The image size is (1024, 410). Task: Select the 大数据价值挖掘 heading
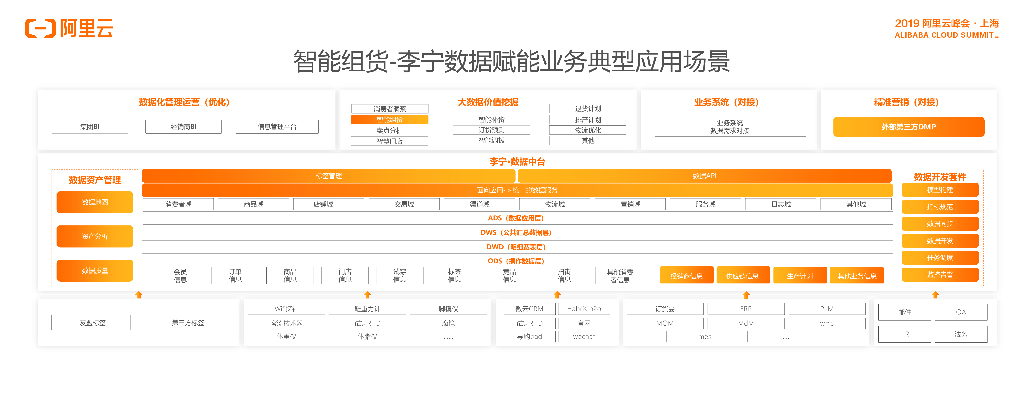point(488,102)
